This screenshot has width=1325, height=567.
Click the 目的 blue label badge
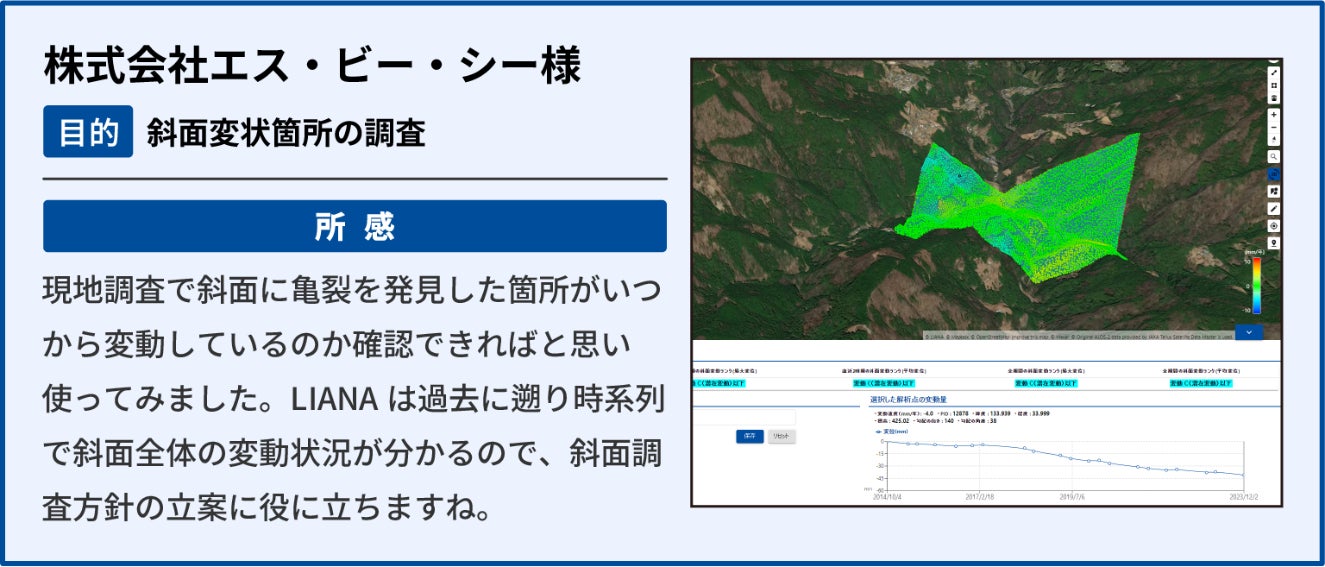pos(88,133)
